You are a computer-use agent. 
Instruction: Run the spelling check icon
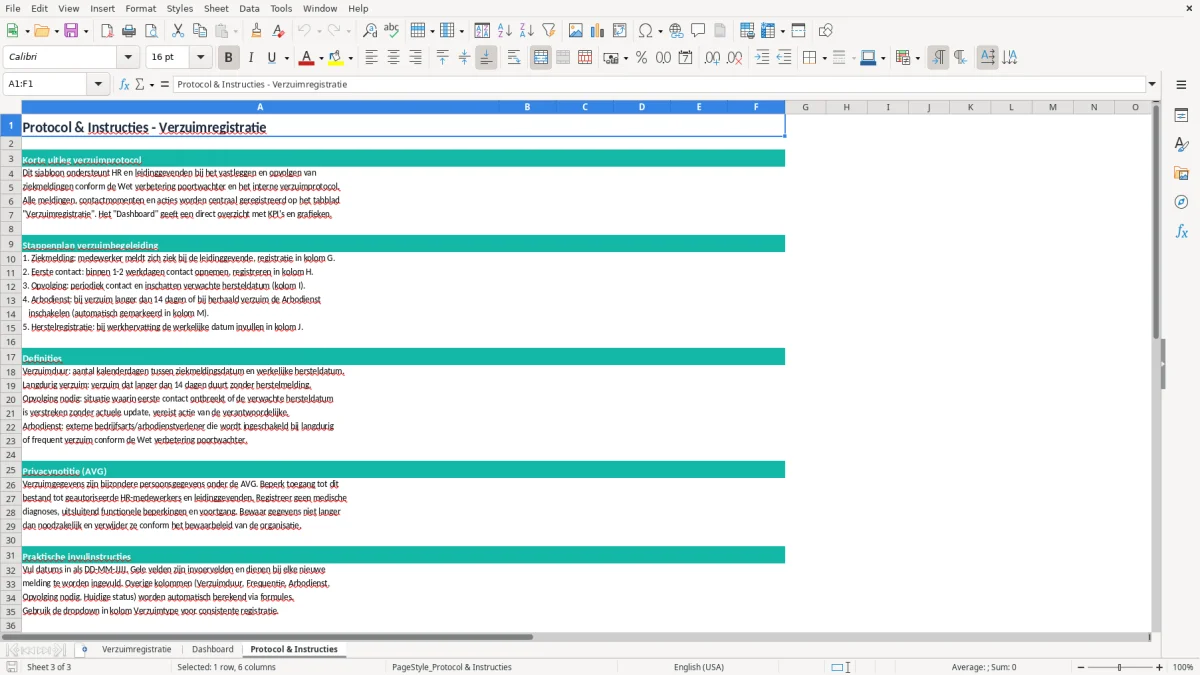pos(392,31)
